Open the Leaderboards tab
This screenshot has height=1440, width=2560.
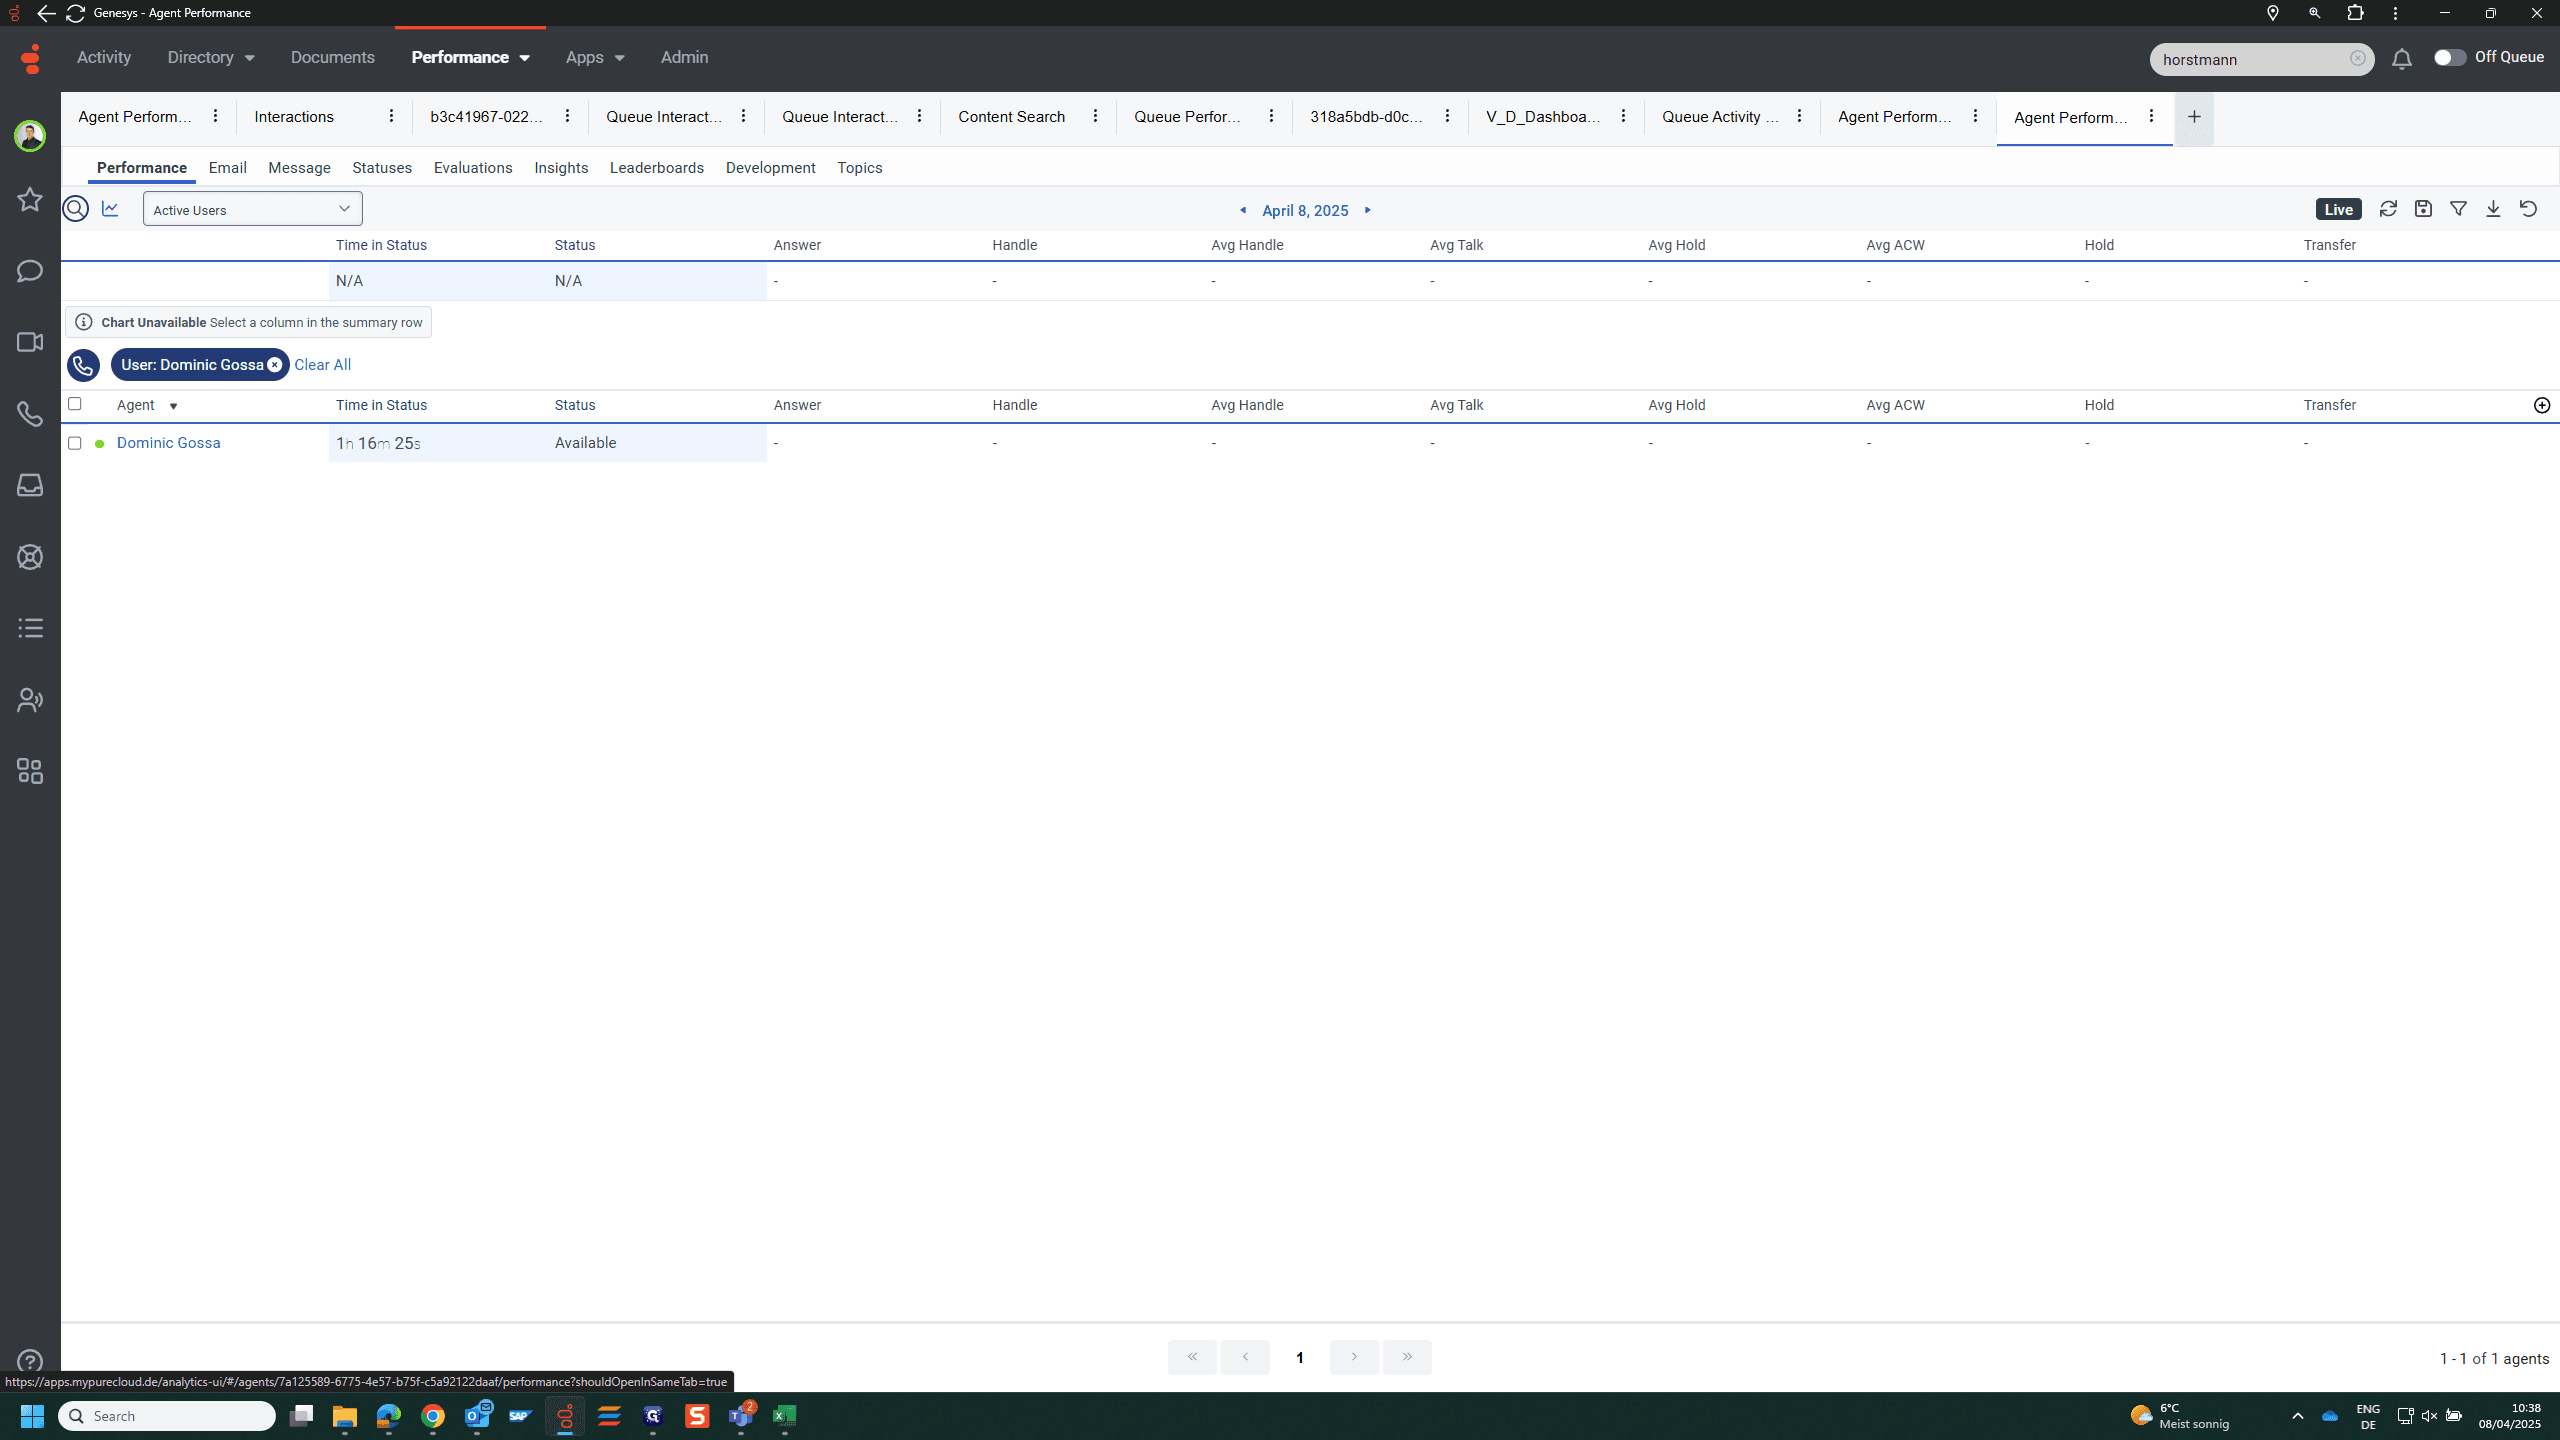(656, 168)
